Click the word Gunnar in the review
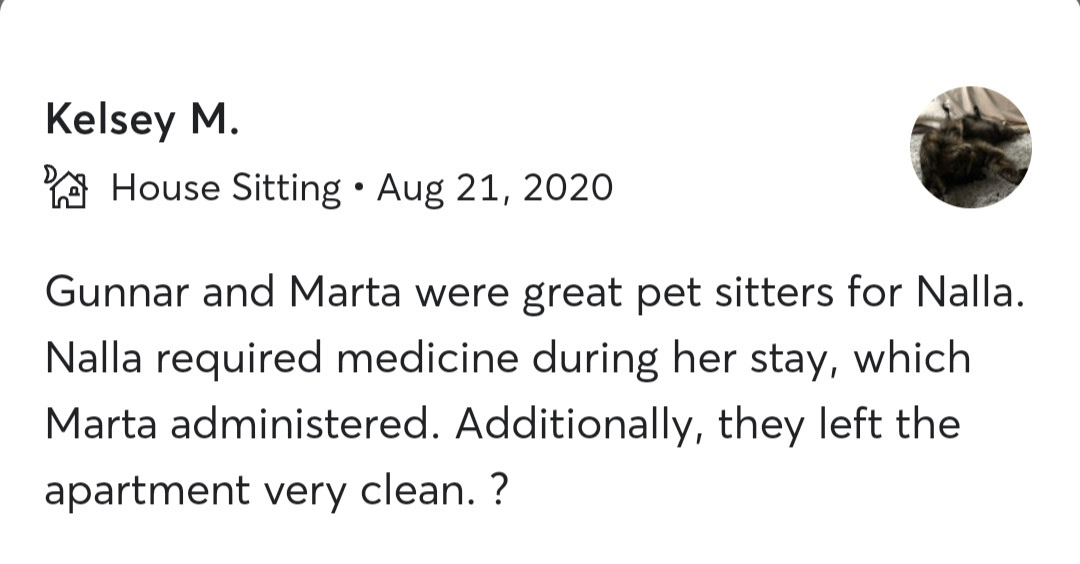 pyautogui.click(x=110, y=291)
